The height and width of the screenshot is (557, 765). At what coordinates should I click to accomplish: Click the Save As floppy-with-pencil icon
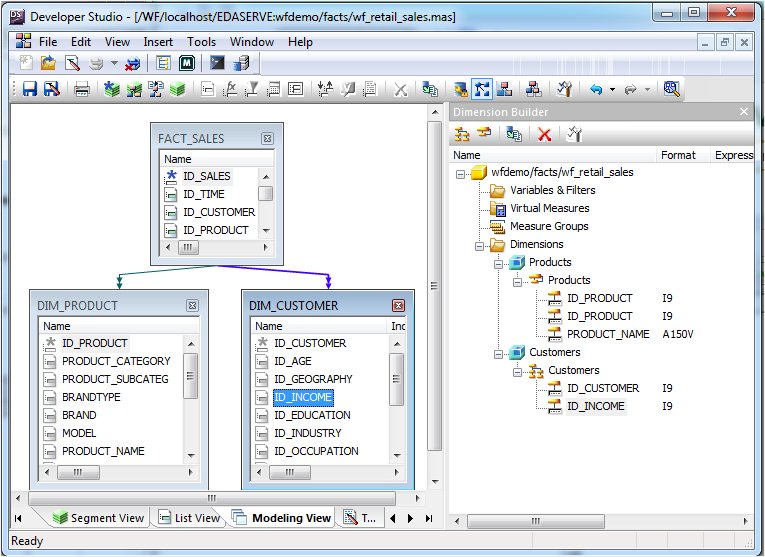(x=52, y=89)
